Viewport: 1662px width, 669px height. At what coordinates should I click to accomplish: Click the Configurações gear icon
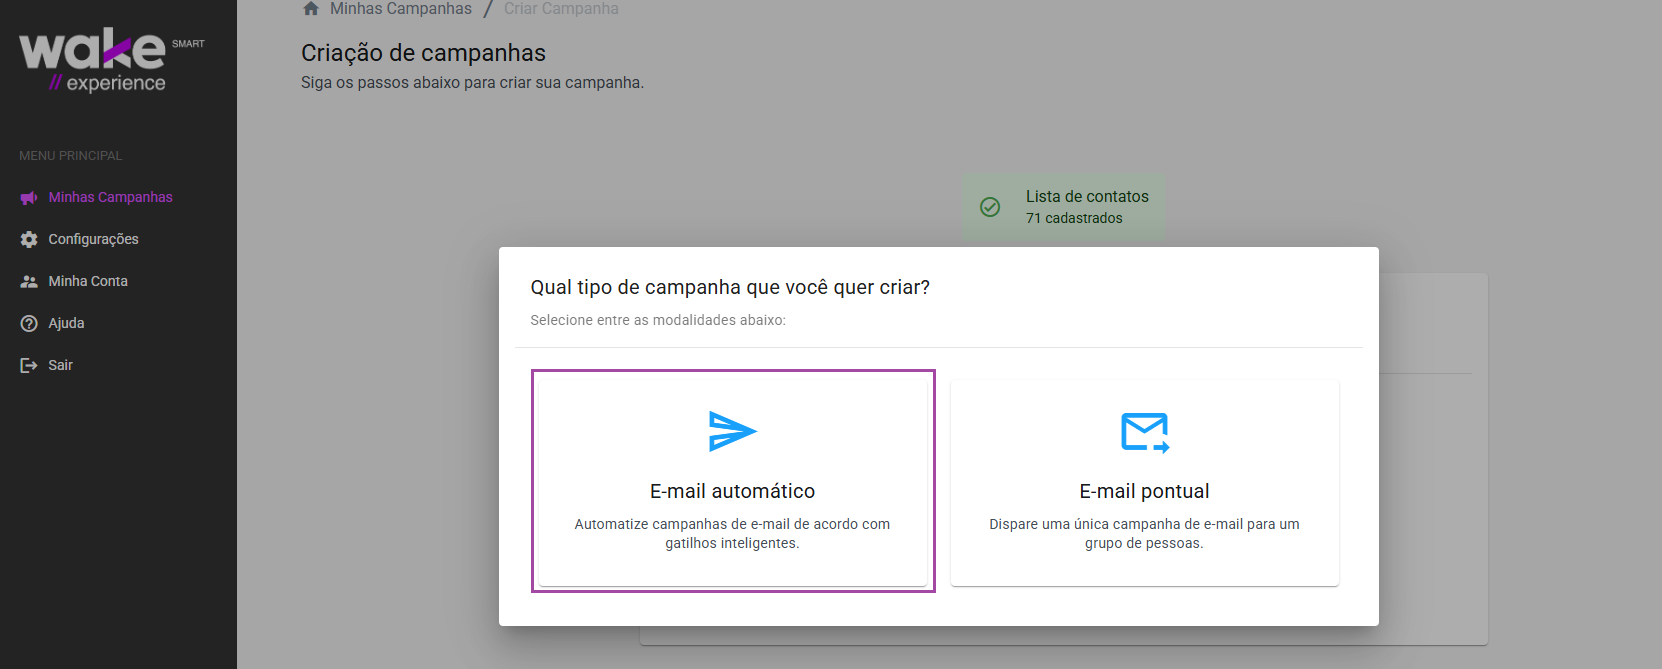point(29,240)
